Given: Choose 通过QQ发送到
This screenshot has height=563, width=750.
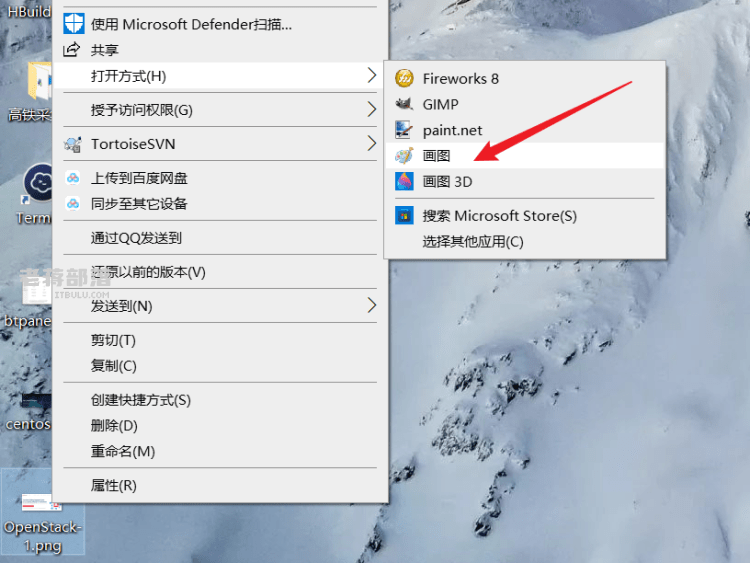Looking at the screenshot, I should coord(220,238).
